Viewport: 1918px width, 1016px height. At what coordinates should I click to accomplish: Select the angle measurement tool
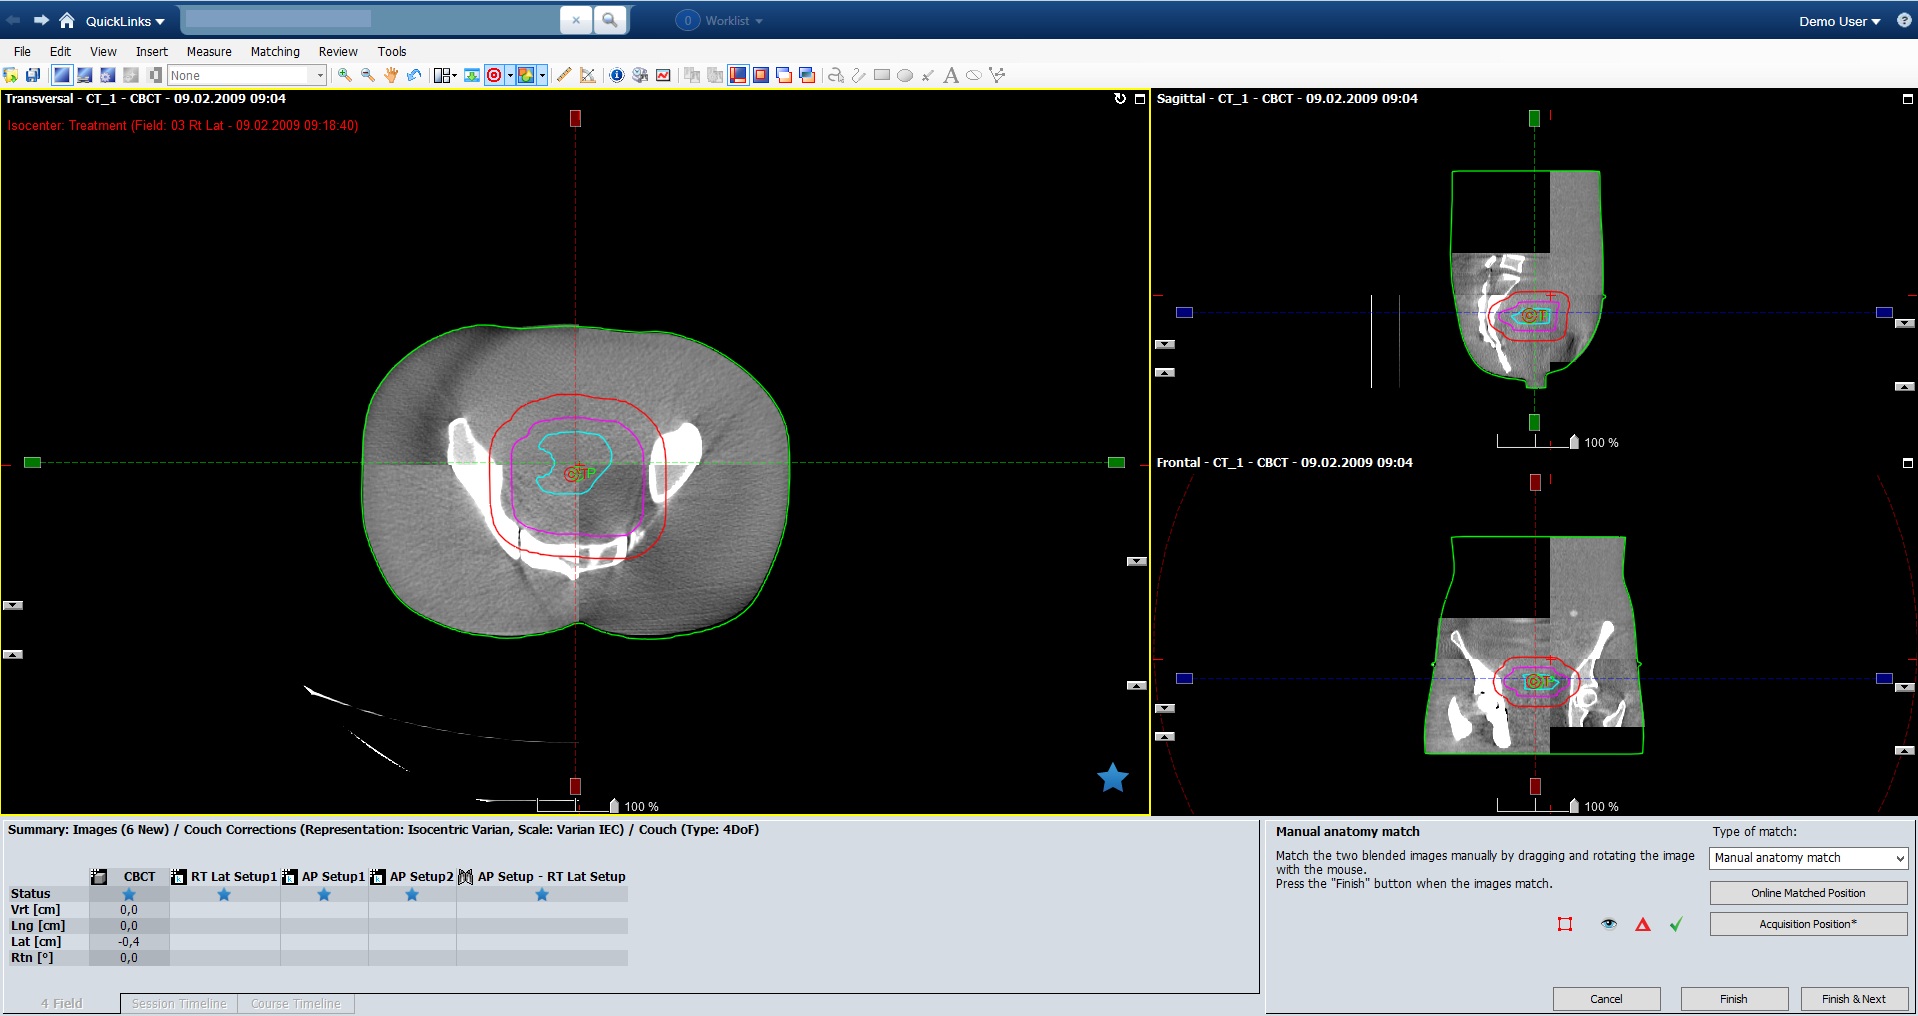(x=587, y=75)
